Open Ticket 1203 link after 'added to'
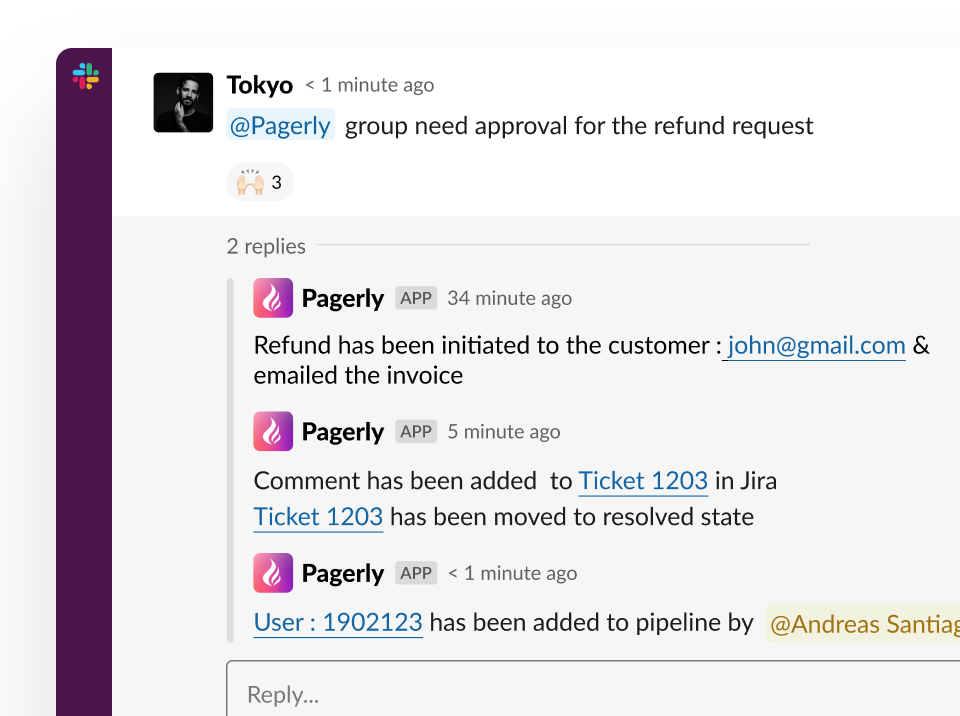The height and width of the screenshot is (716, 960). point(643,481)
